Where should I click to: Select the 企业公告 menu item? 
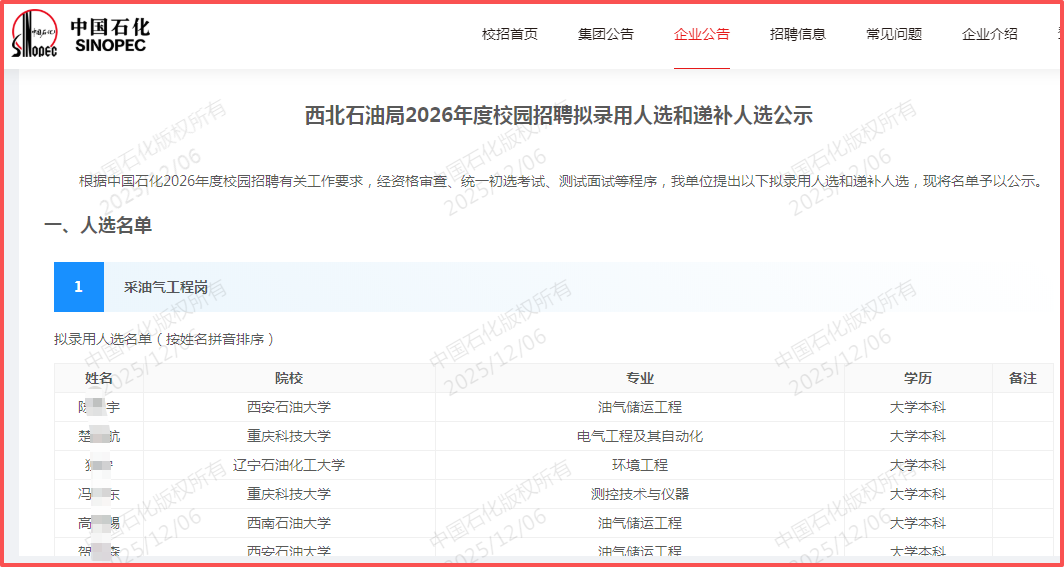pos(702,35)
